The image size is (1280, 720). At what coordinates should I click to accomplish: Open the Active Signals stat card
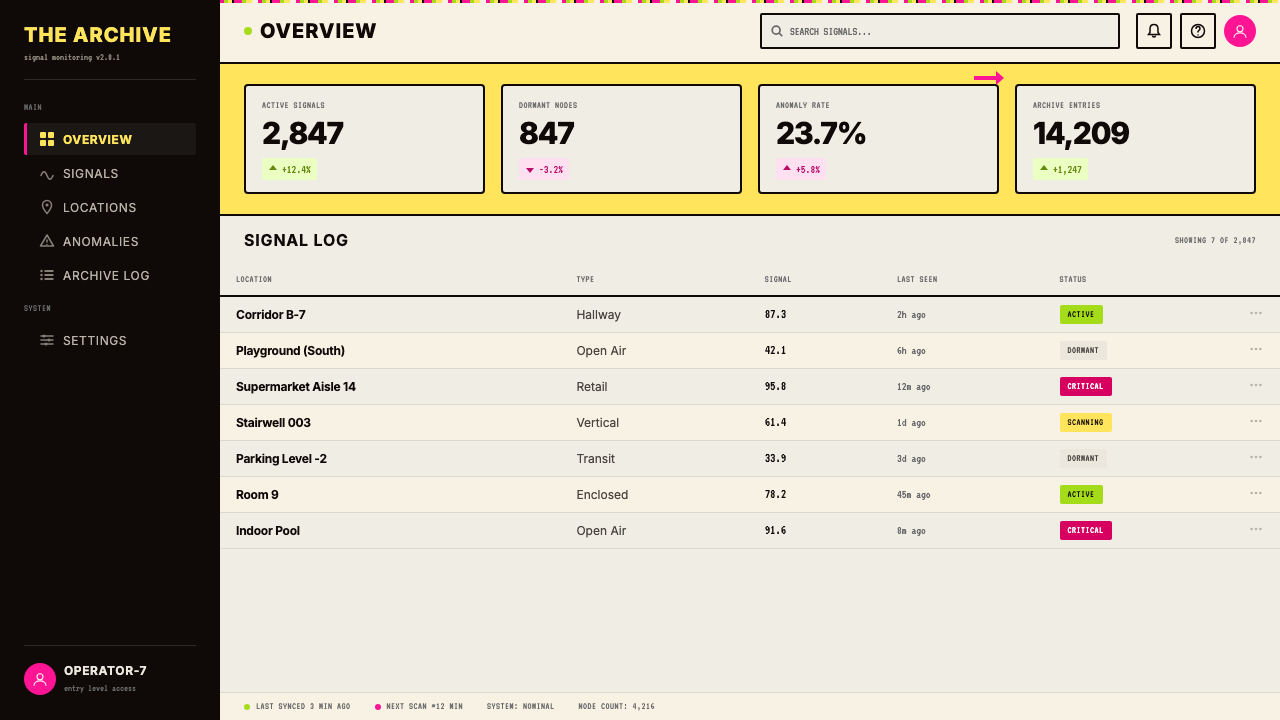tap(364, 139)
